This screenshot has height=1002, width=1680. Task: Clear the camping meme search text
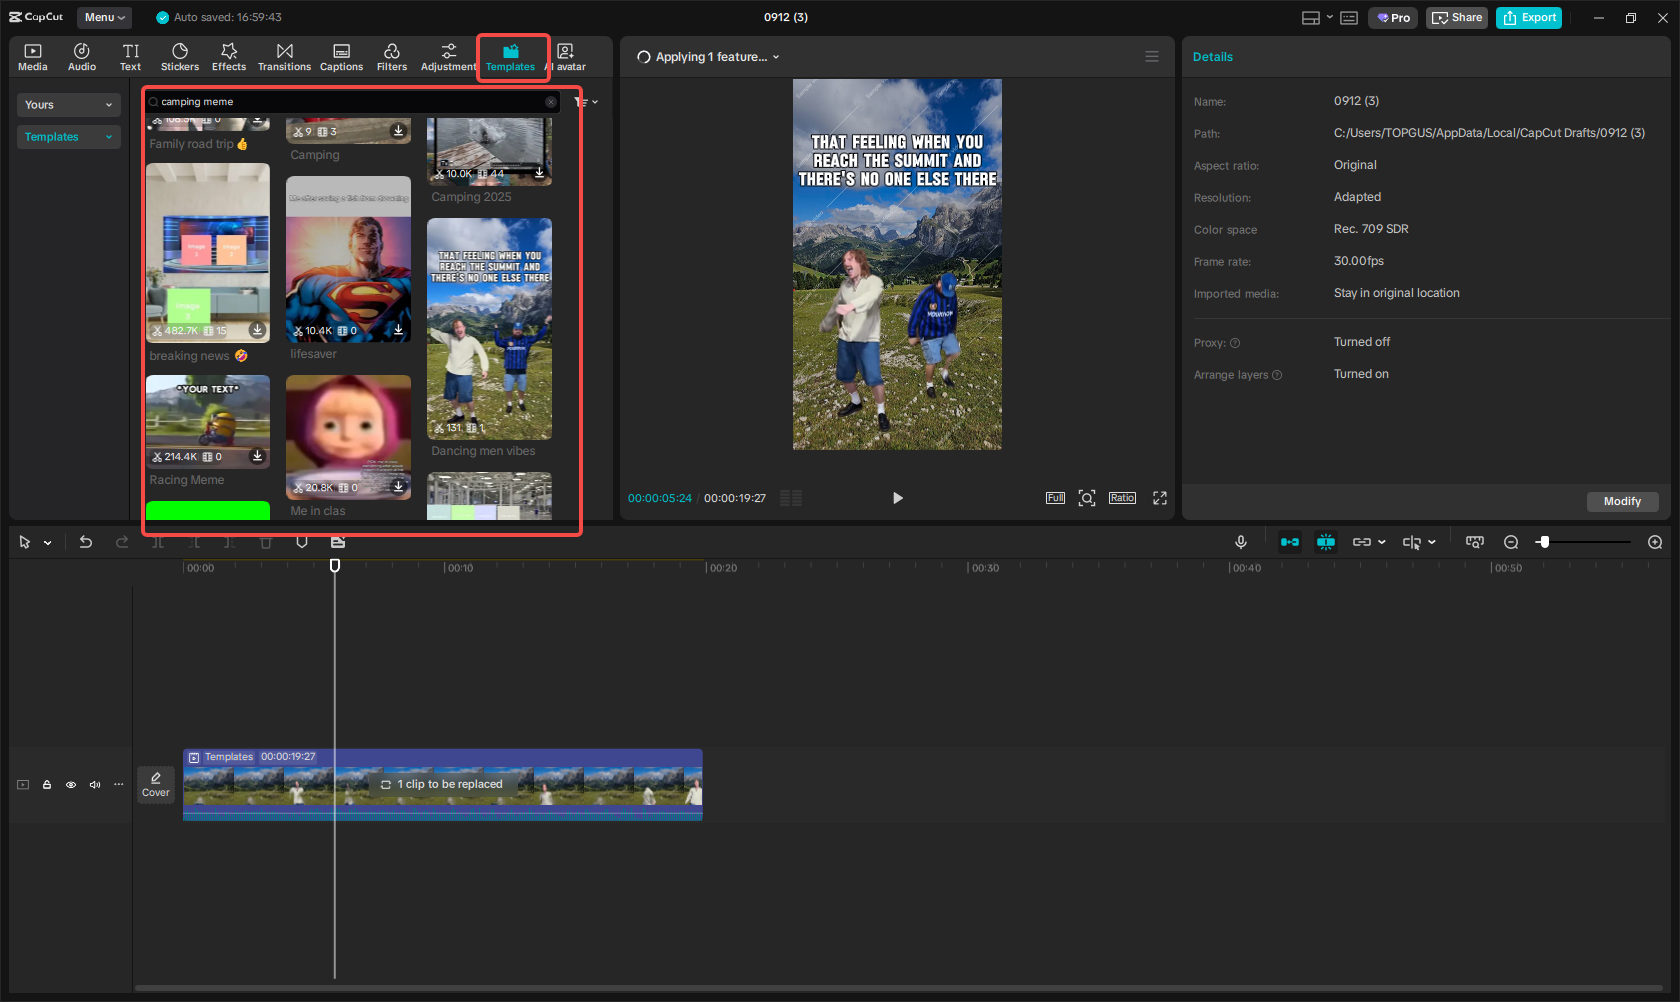pyautogui.click(x=551, y=102)
